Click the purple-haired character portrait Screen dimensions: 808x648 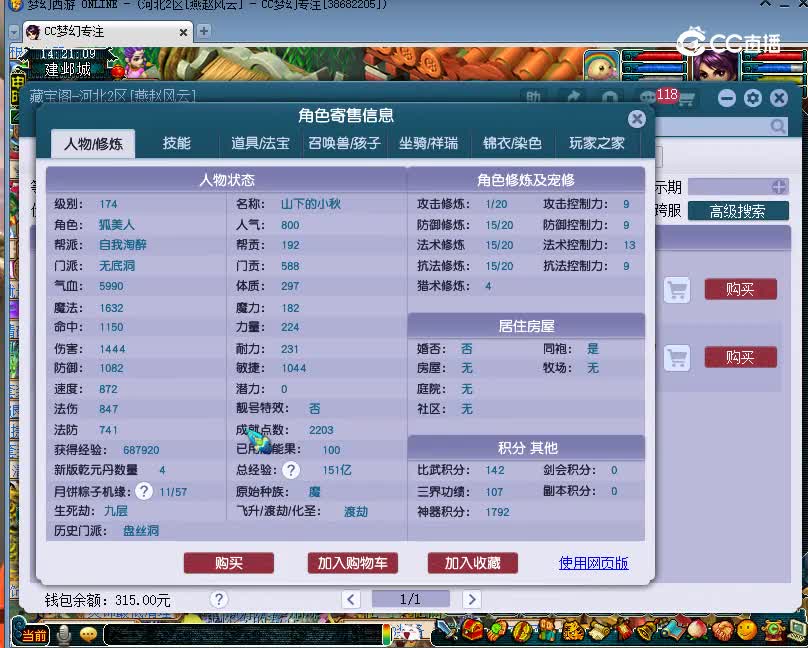point(716,64)
